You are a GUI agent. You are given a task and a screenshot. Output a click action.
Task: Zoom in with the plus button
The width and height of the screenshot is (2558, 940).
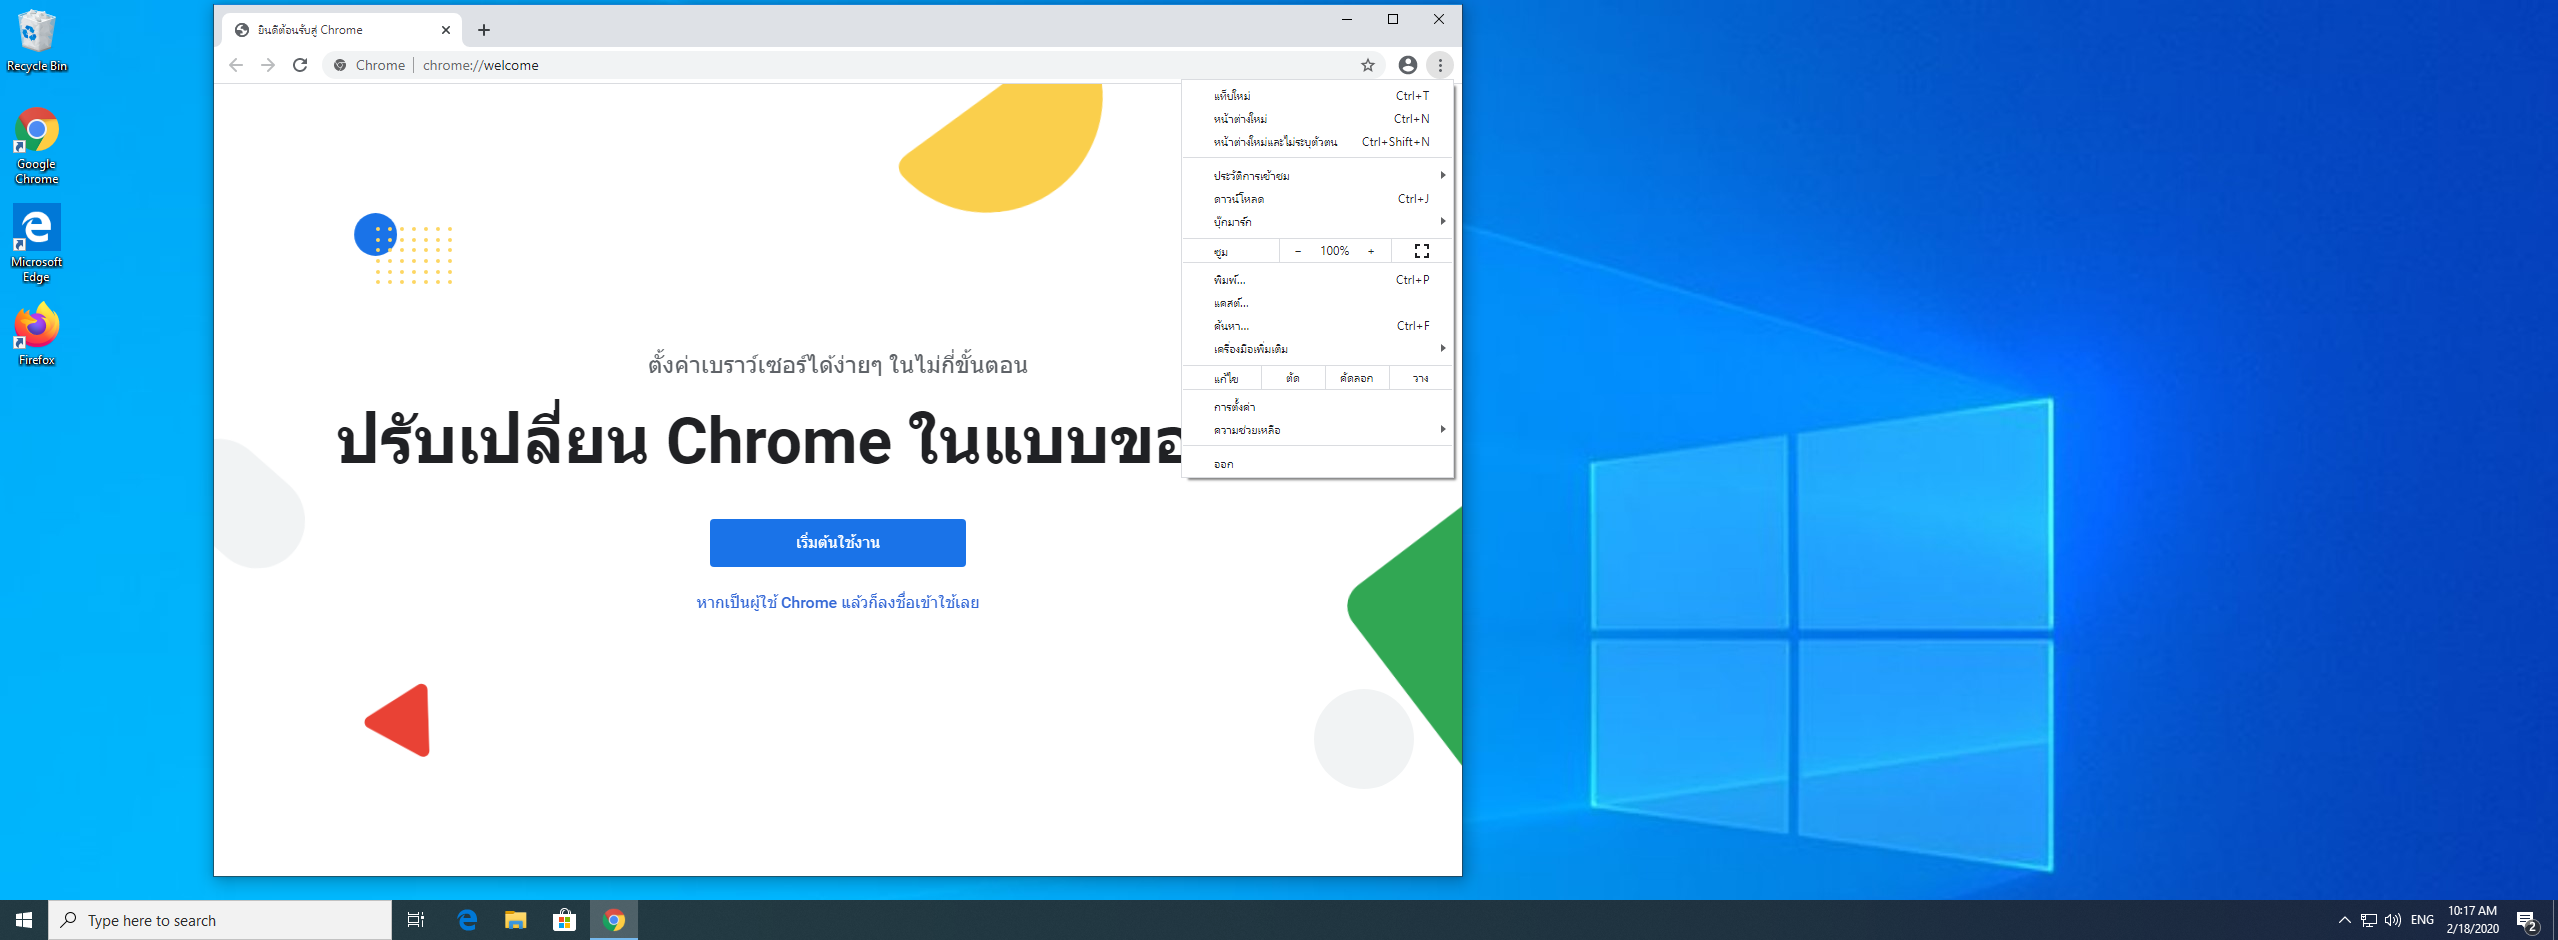pos(1371,251)
